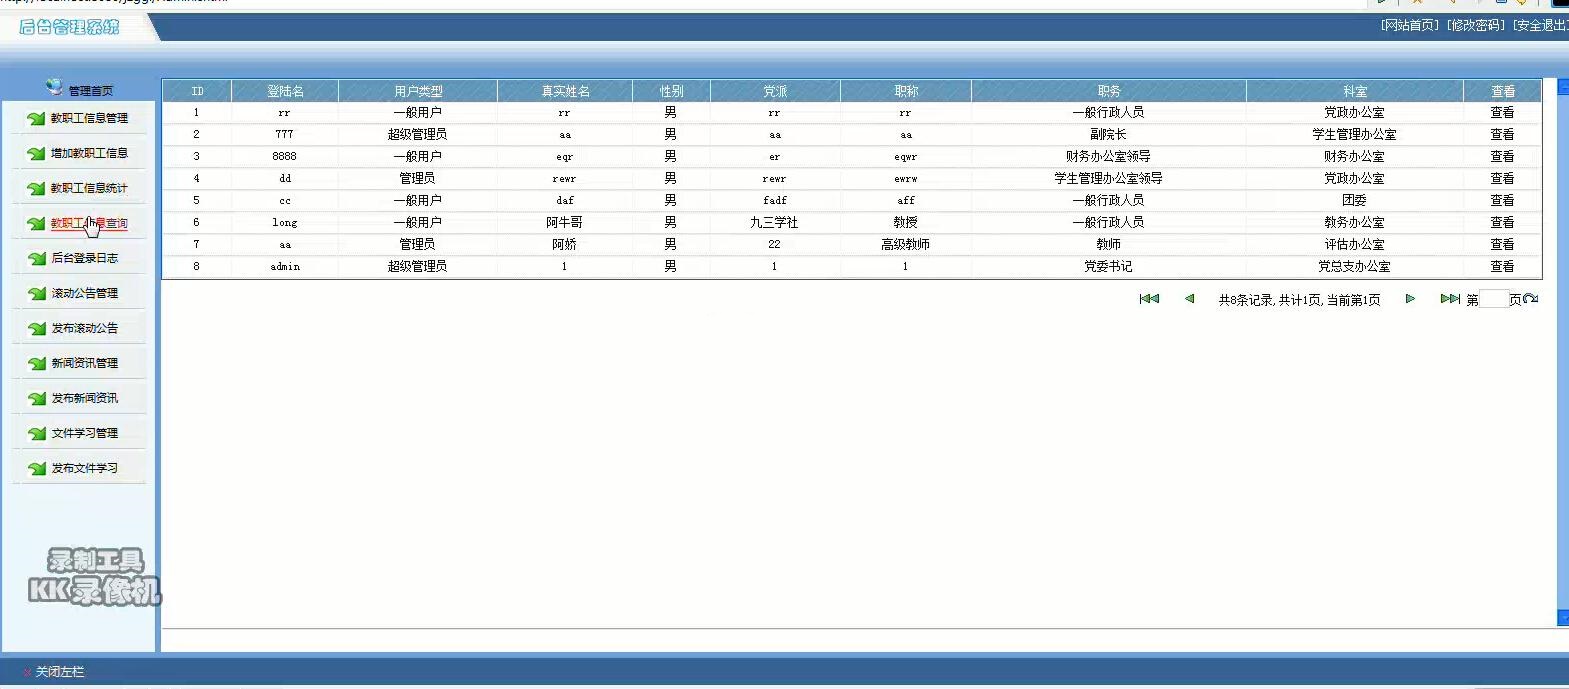The image size is (1569, 689).
Task: Open 新闻资讯管理 in the sidebar
Action: click(x=85, y=363)
